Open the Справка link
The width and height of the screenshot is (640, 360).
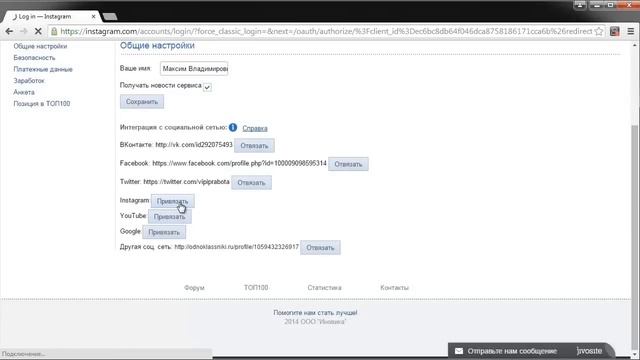point(255,128)
